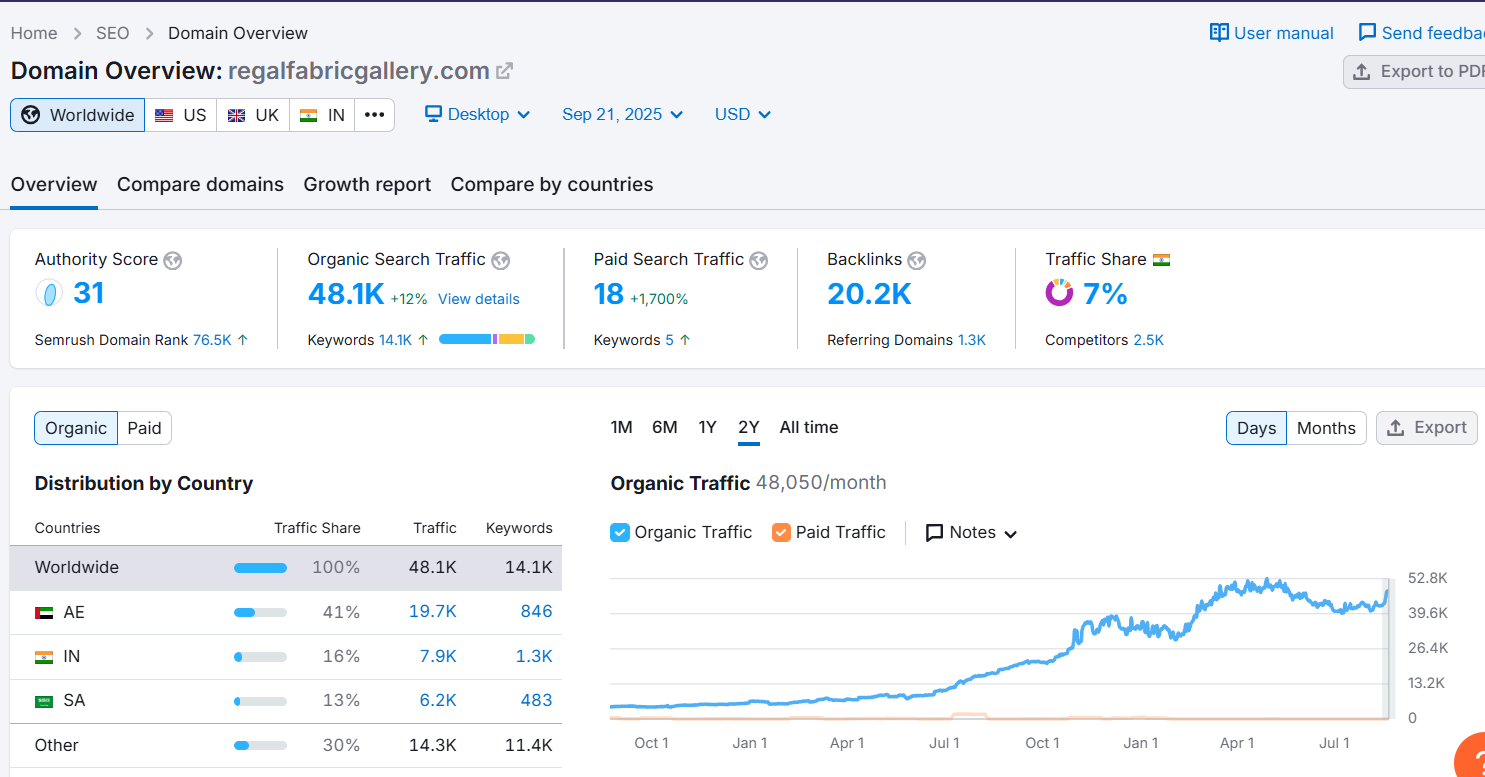The height and width of the screenshot is (777, 1485).
Task: Click the UK flag icon in country selector
Action: pos(236,115)
